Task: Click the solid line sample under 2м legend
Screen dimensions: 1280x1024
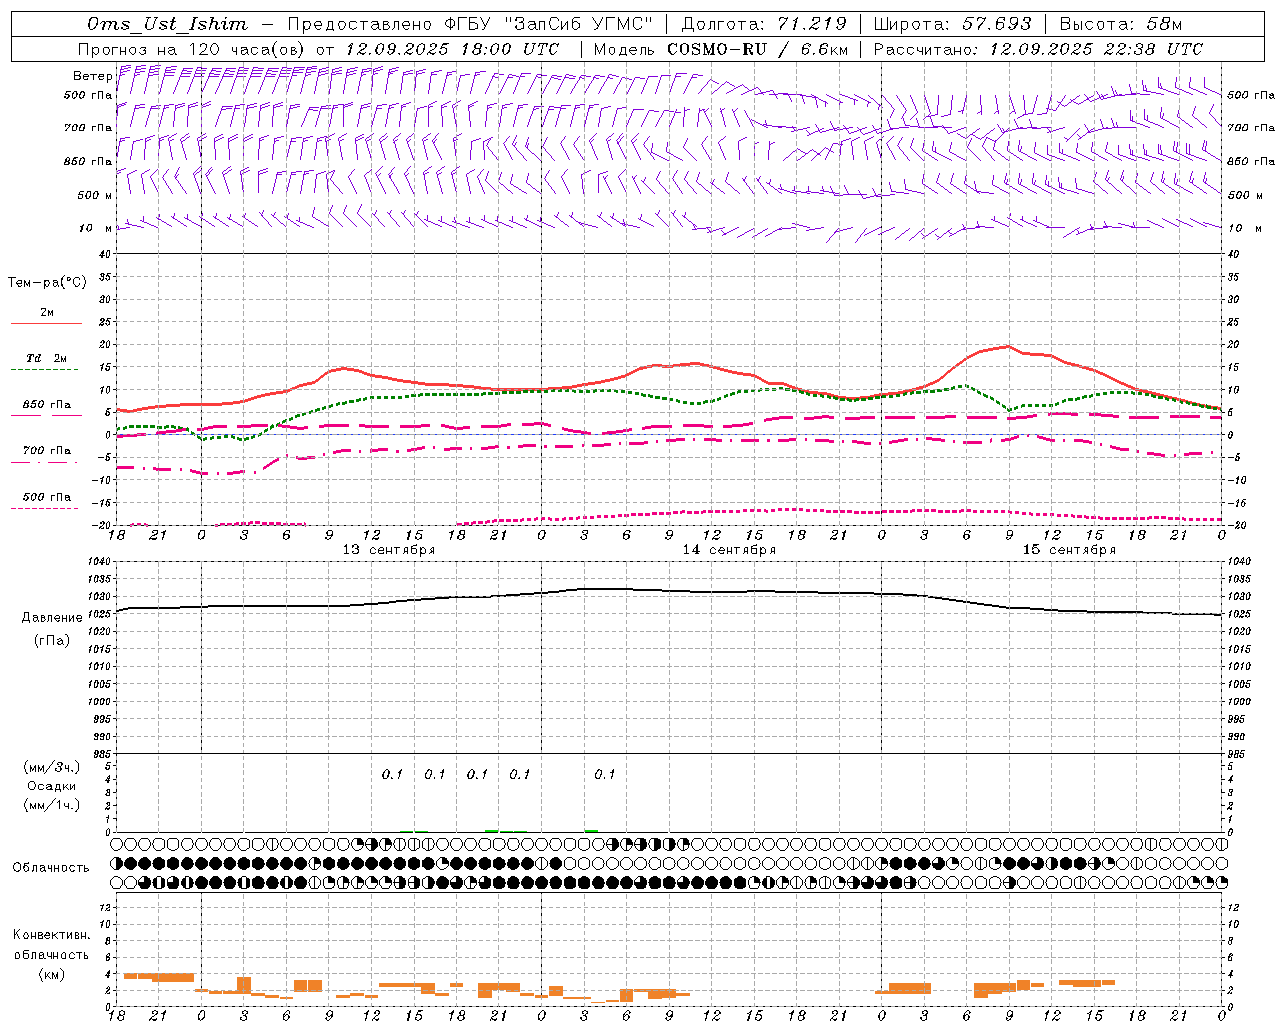Action: click(x=46, y=323)
